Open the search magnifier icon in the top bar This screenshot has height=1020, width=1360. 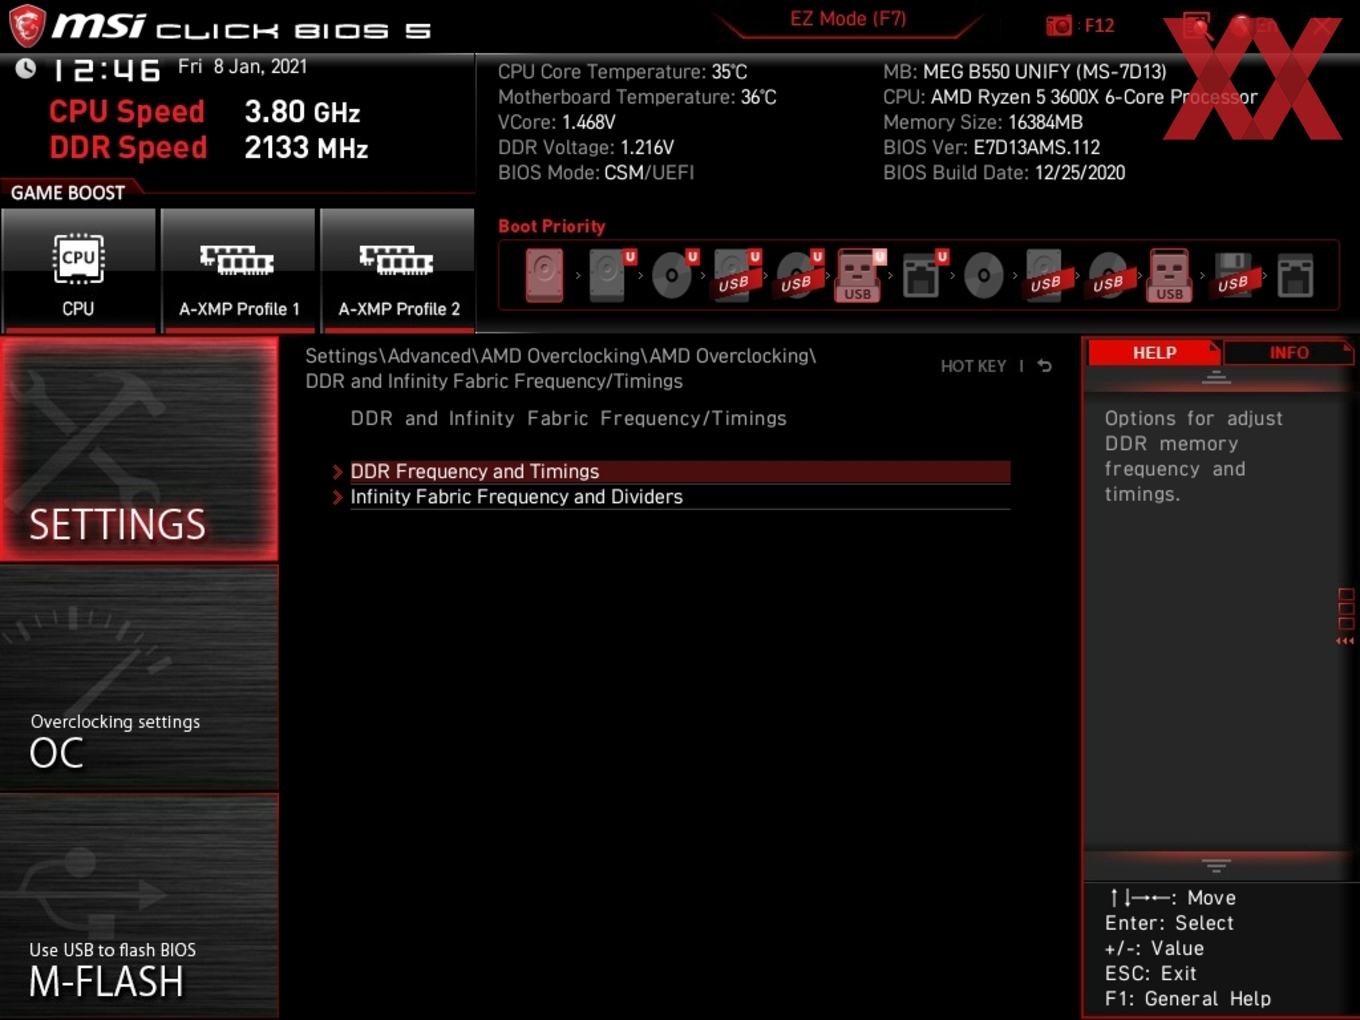1197,25
